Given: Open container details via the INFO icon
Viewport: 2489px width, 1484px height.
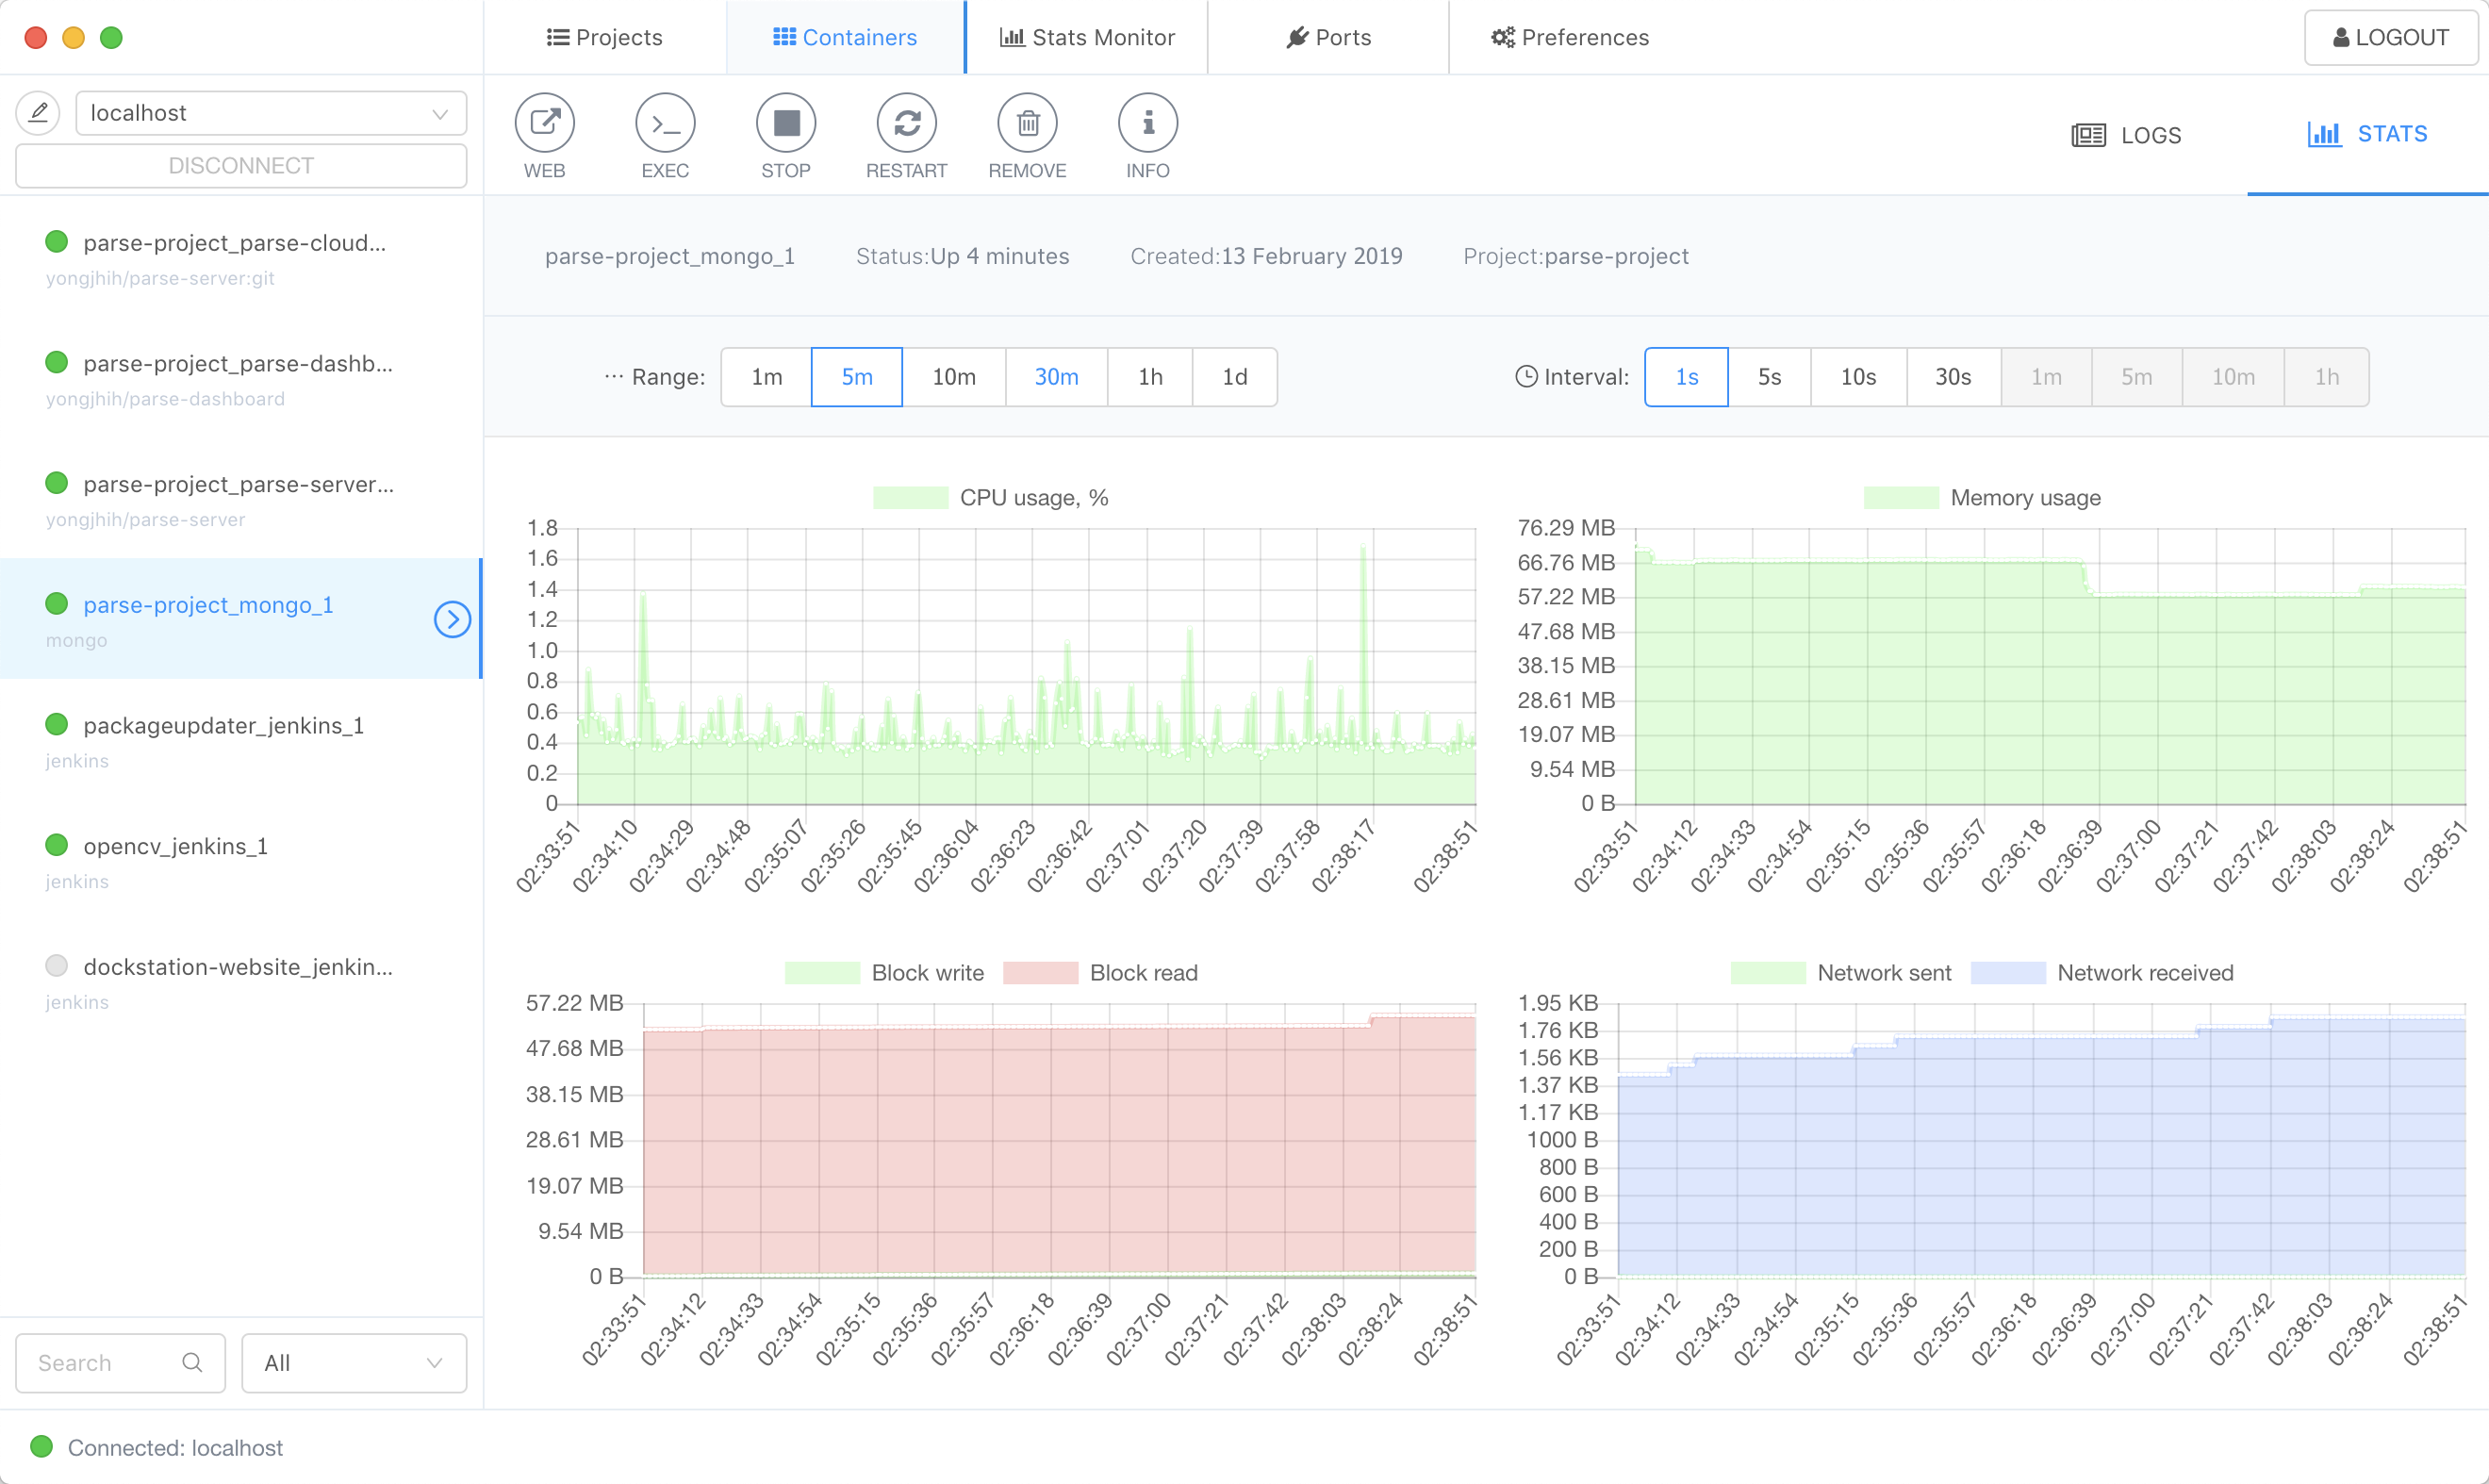Looking at the screenshot, I should click(1146, 123).
